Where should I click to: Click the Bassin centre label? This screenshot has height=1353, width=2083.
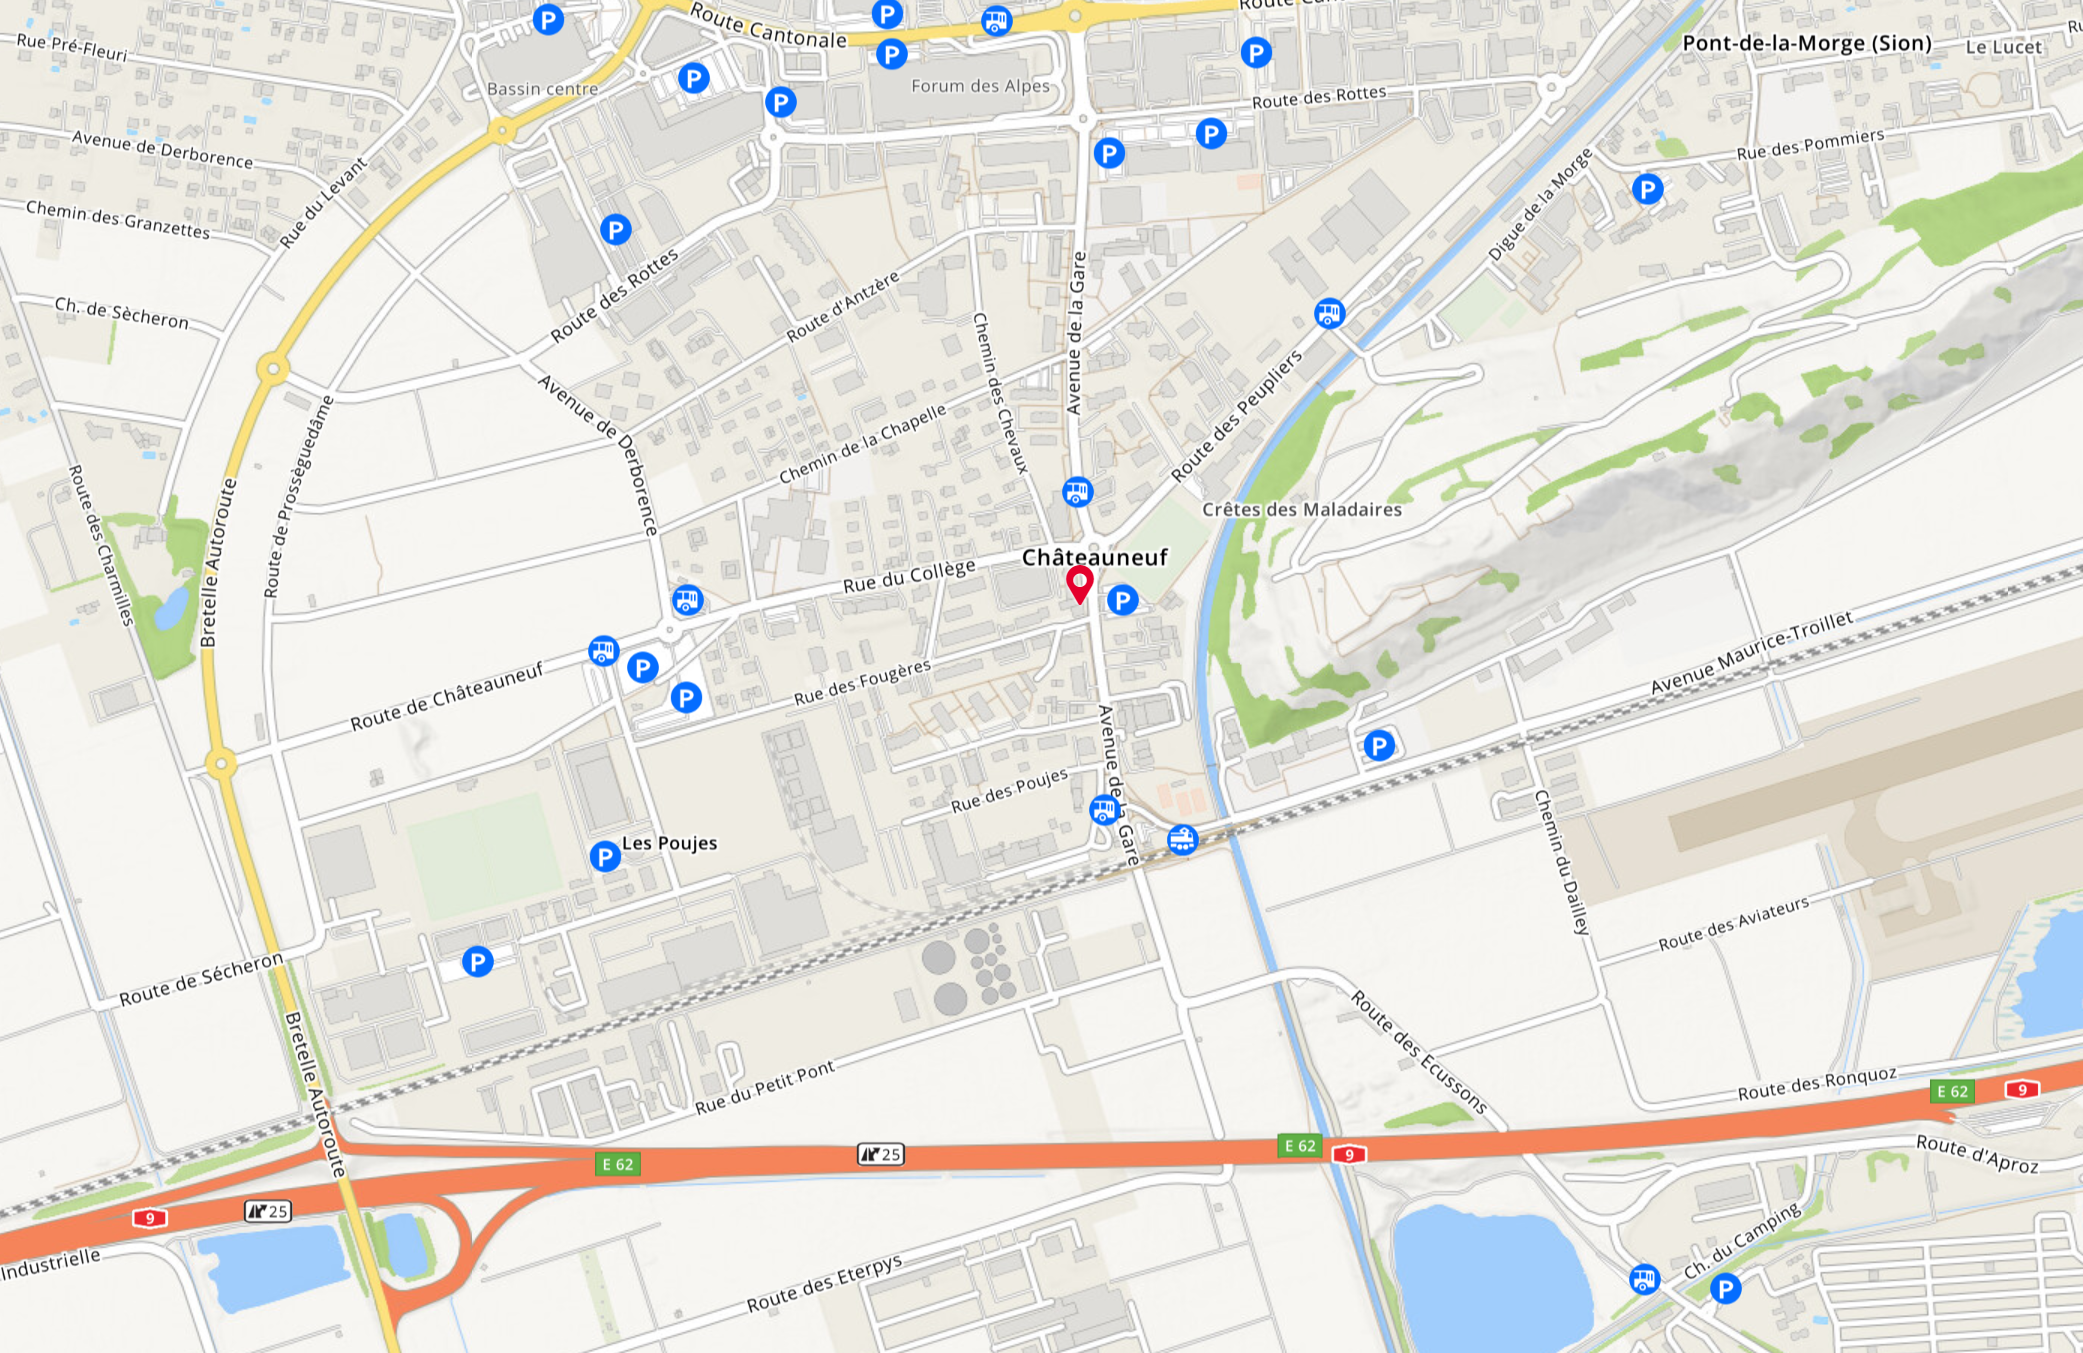coord(543,89)
